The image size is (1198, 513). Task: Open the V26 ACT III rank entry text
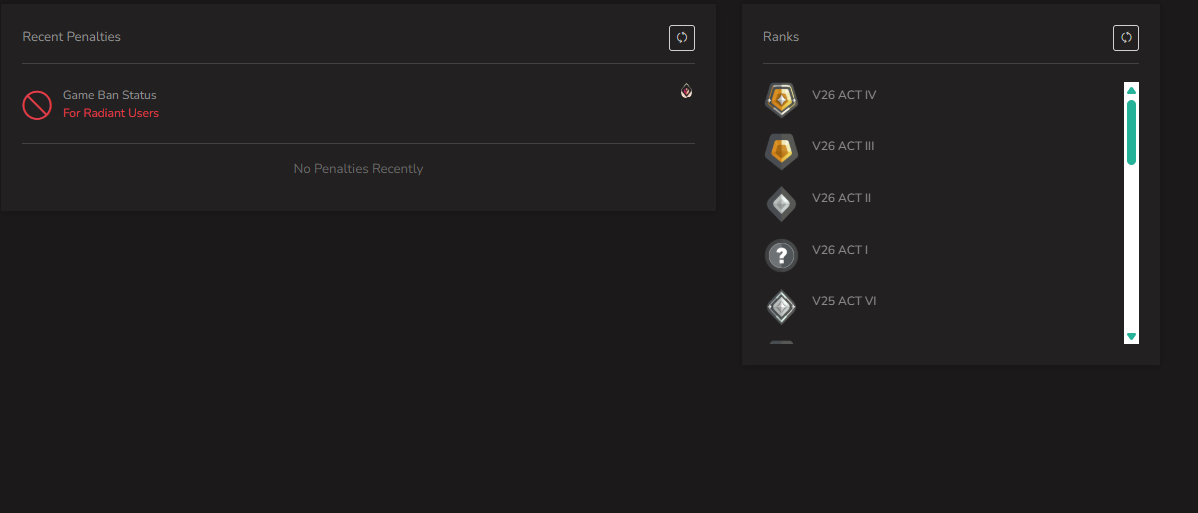click(x=843, y=146)
